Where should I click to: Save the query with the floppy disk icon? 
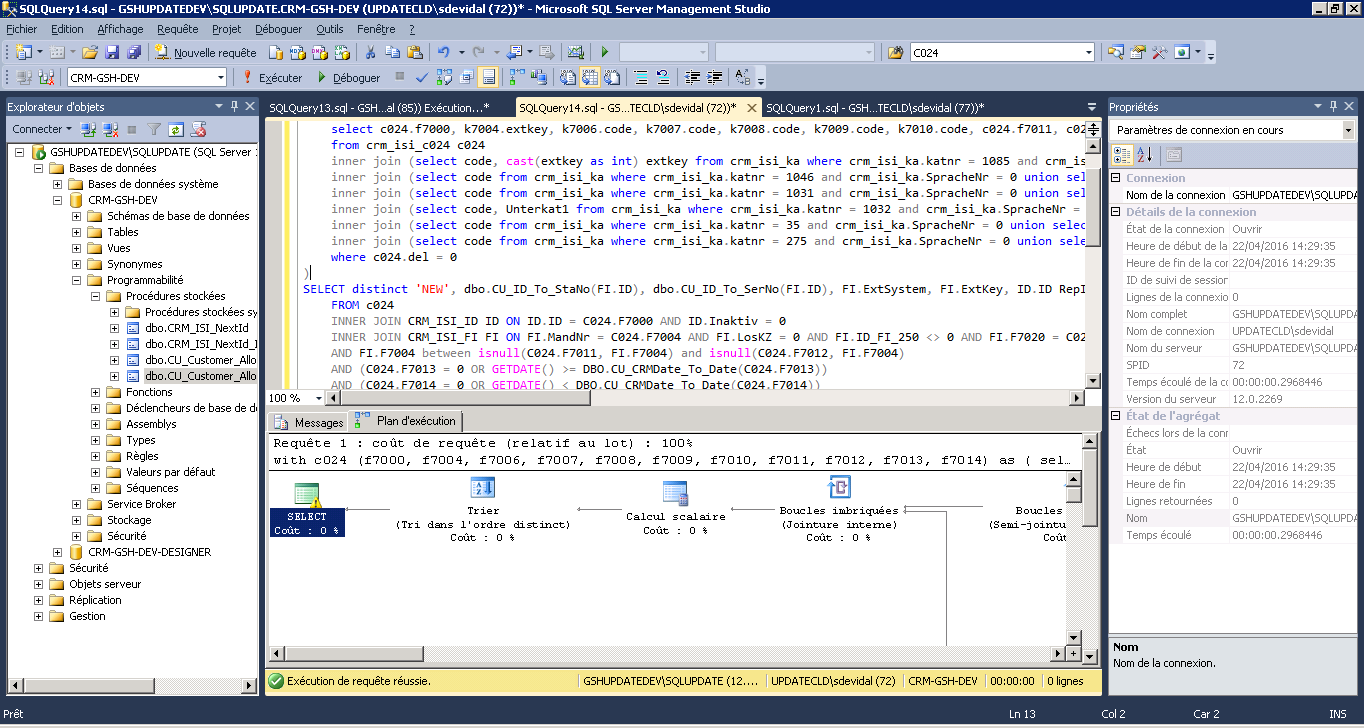(112, 52)
